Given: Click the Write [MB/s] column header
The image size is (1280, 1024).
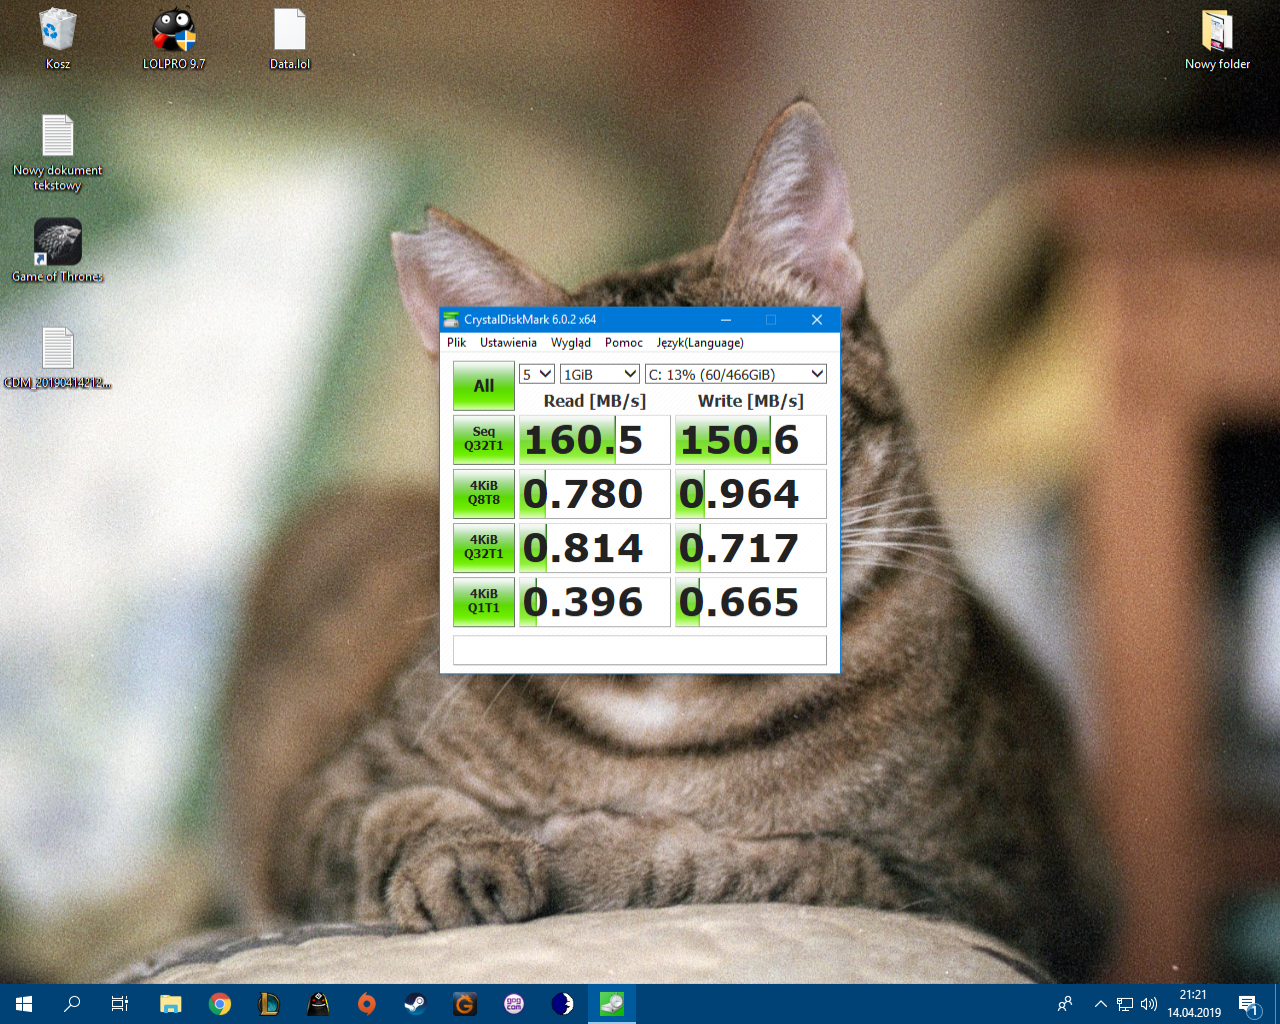Looking at the screenshot, I should click(751, 401).
